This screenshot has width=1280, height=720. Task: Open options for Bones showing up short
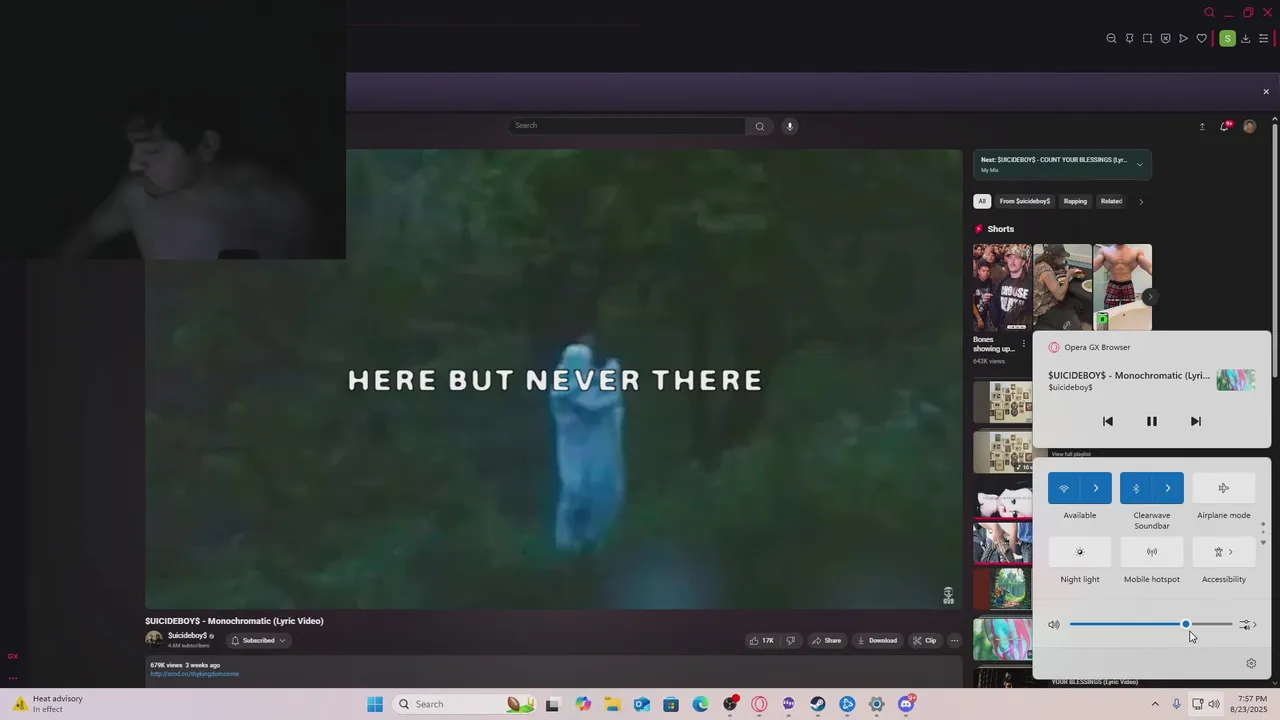(x=1023, y=343)
